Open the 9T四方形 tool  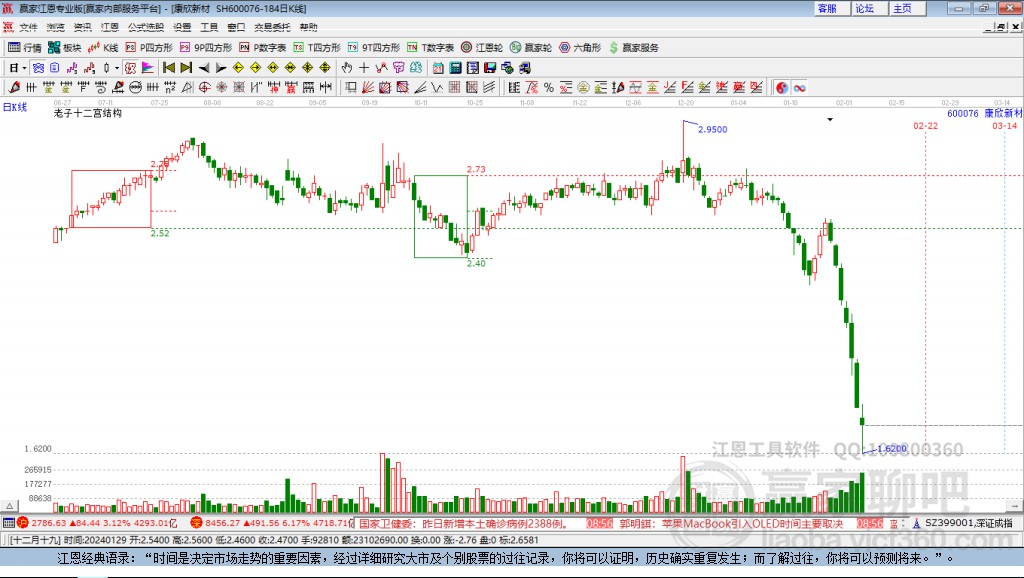point(374,48)
